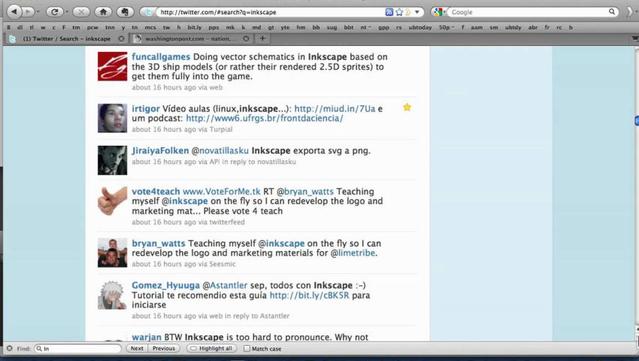
Task: Switch to the Twitter / Search - inkscape tab
Action: (66, 39)
